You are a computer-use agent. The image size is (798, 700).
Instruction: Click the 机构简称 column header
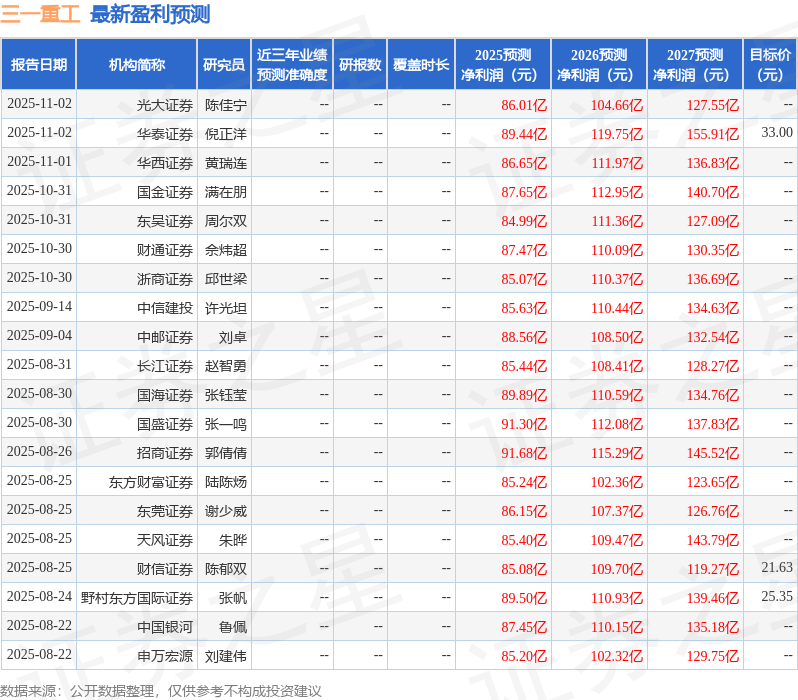(x=136, y=65)
